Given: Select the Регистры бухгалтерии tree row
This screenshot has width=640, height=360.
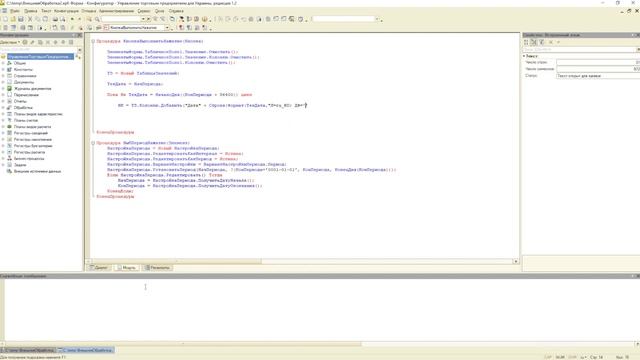Looking at the screenshot, I should click(x=33, y=146).
